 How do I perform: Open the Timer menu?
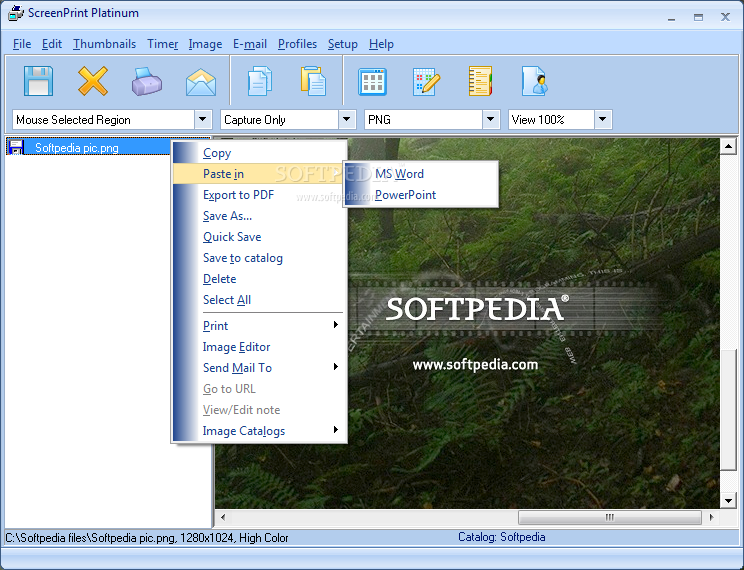(x=163, y=44)
